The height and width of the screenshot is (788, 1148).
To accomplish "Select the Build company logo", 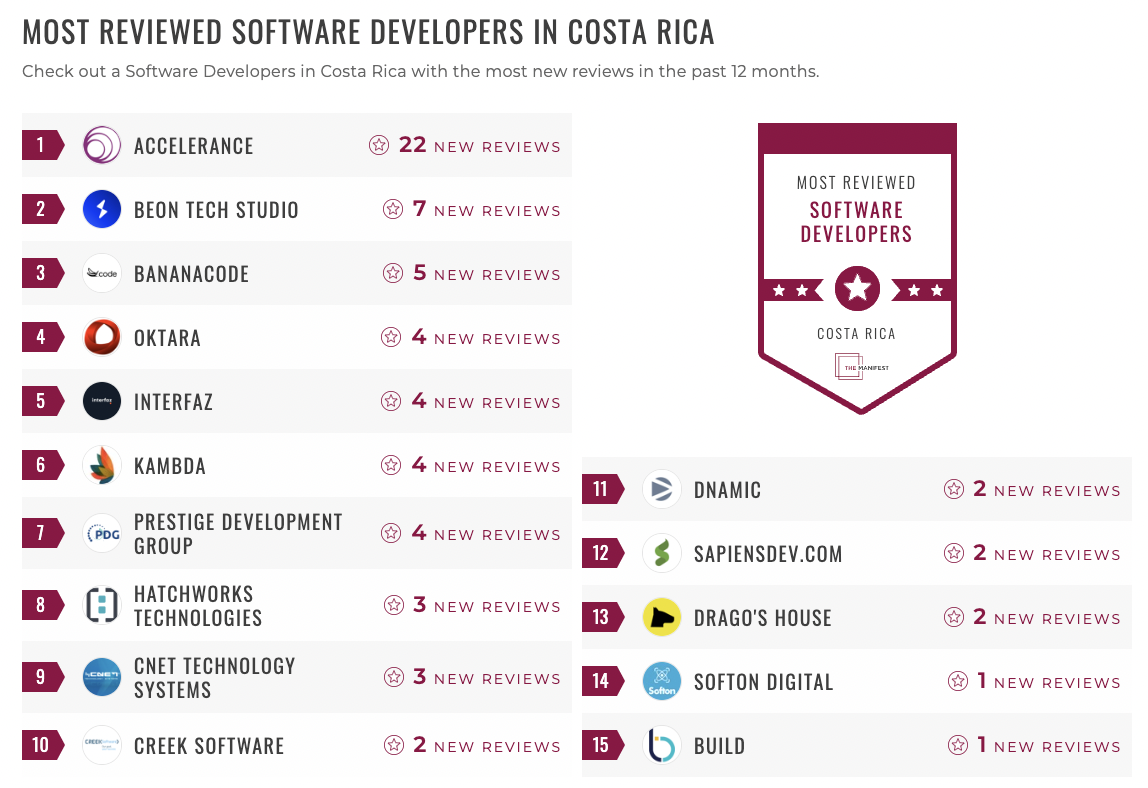I will coord(661,745).
